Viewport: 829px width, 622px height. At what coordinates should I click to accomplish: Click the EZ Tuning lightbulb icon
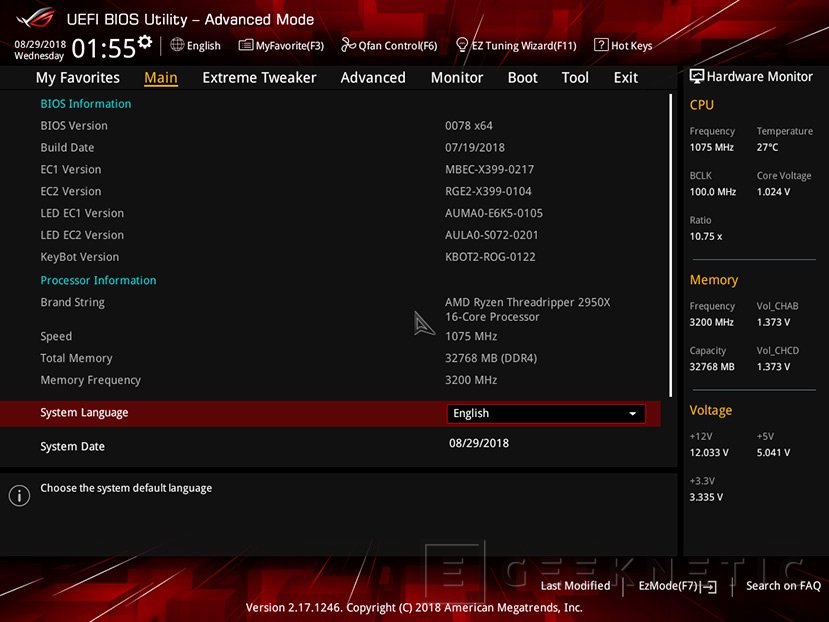pyautogui.click(x=462, y=45)
